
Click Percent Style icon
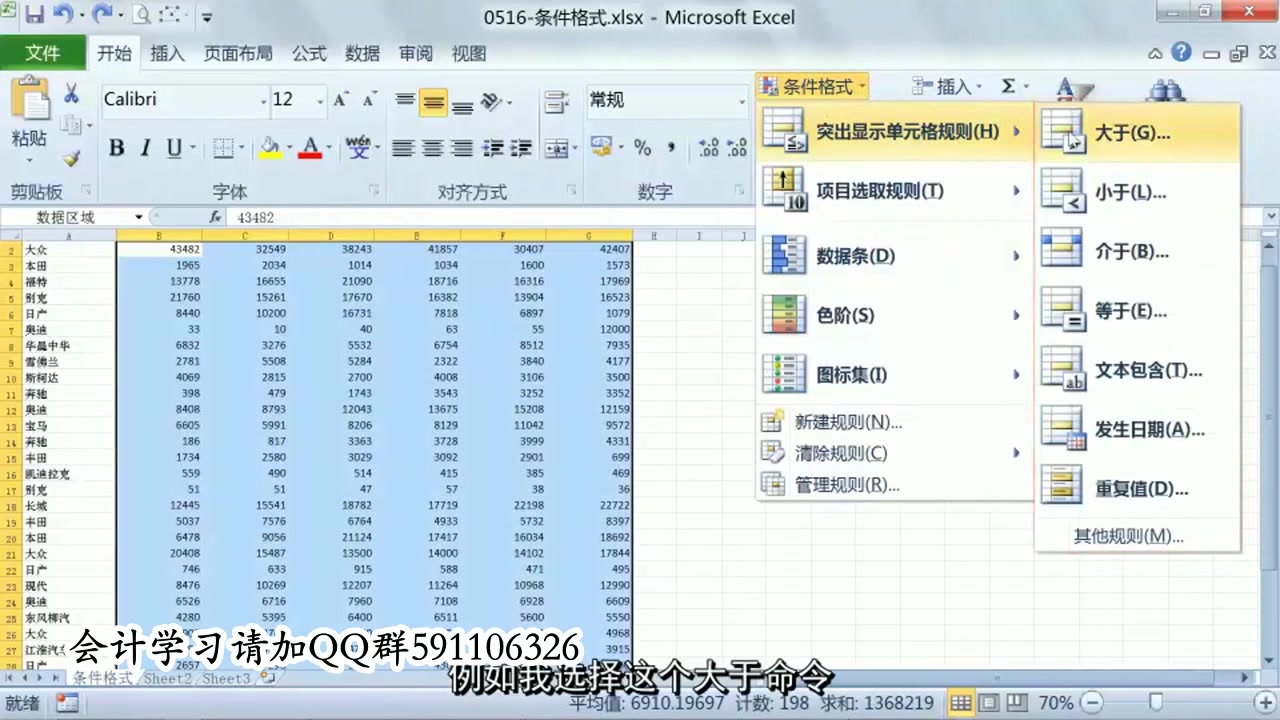click(642, 148)
